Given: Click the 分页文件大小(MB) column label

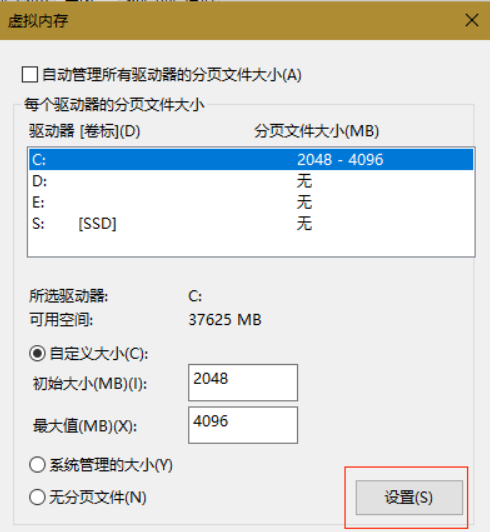Looking at the screenshot, I should (x=317, y=131).
